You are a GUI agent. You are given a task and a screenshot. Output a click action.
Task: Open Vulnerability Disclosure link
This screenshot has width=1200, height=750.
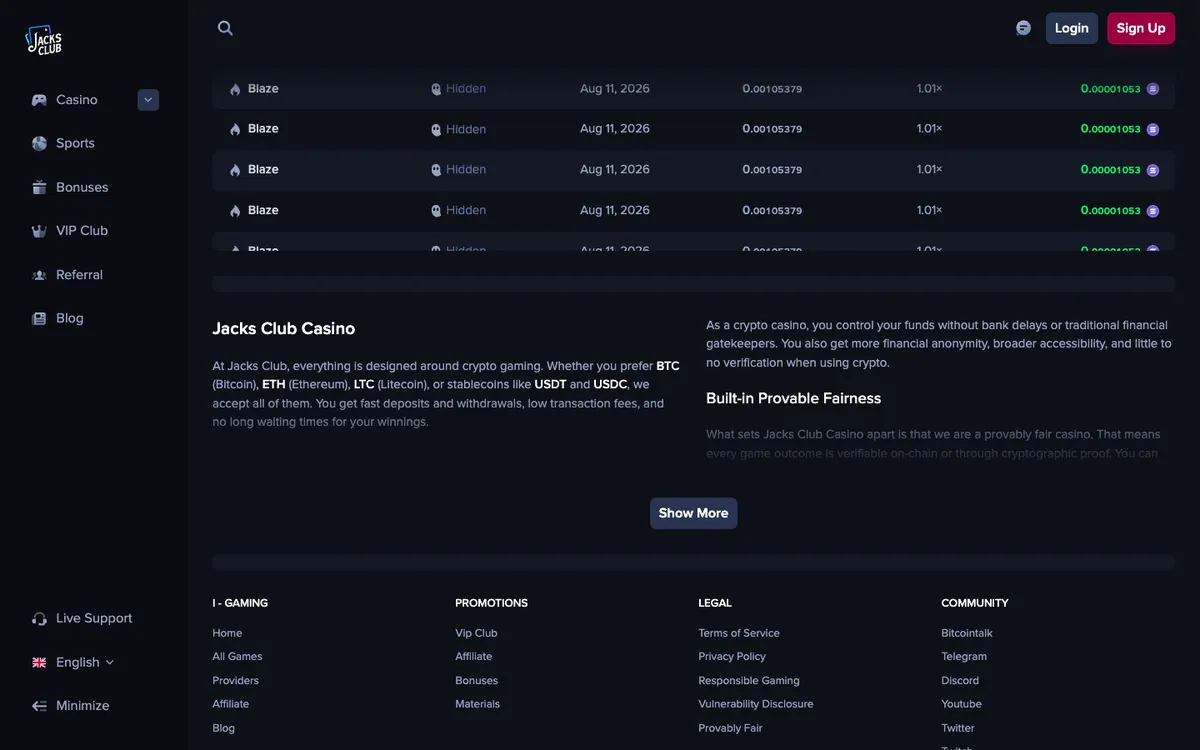[756, 704]
